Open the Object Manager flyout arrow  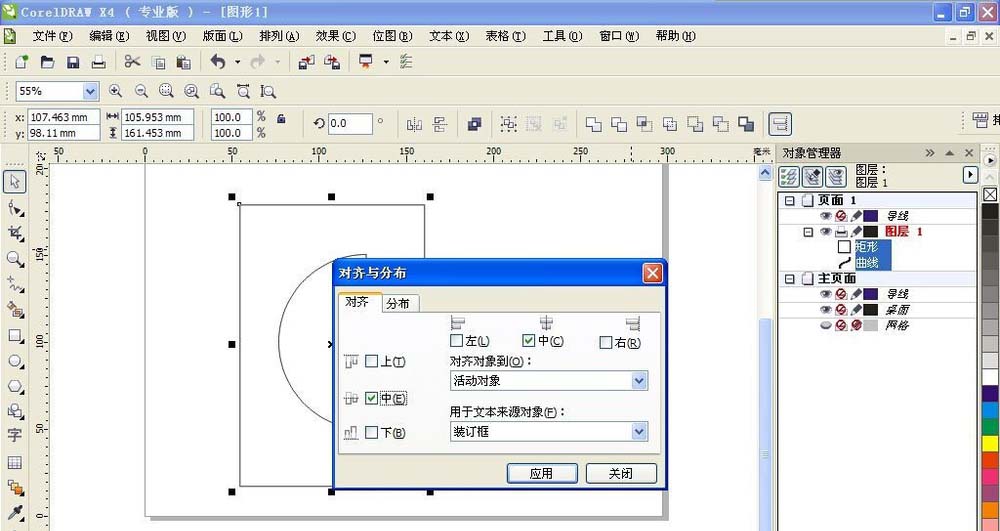[970, 174]
